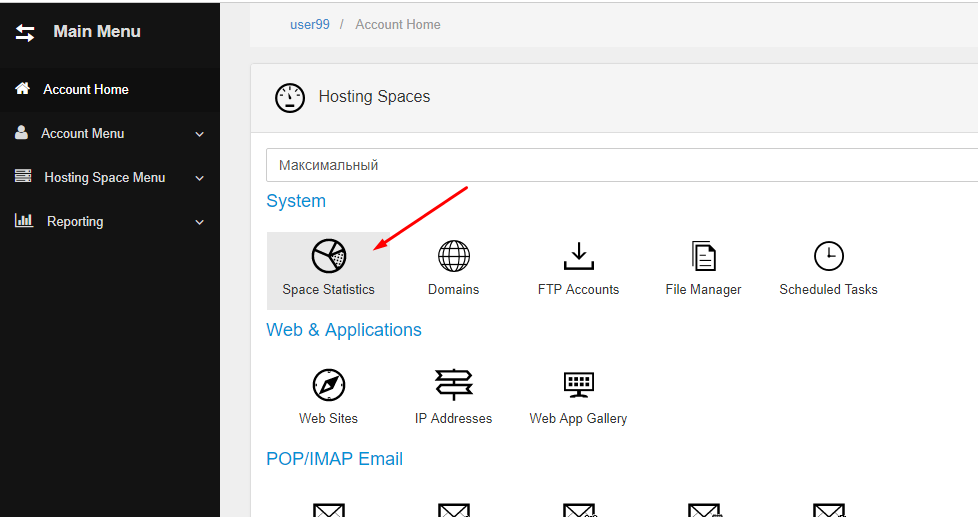Click the Web App Gallery label
Screen dimensions: 978x517
coord(579,418)
